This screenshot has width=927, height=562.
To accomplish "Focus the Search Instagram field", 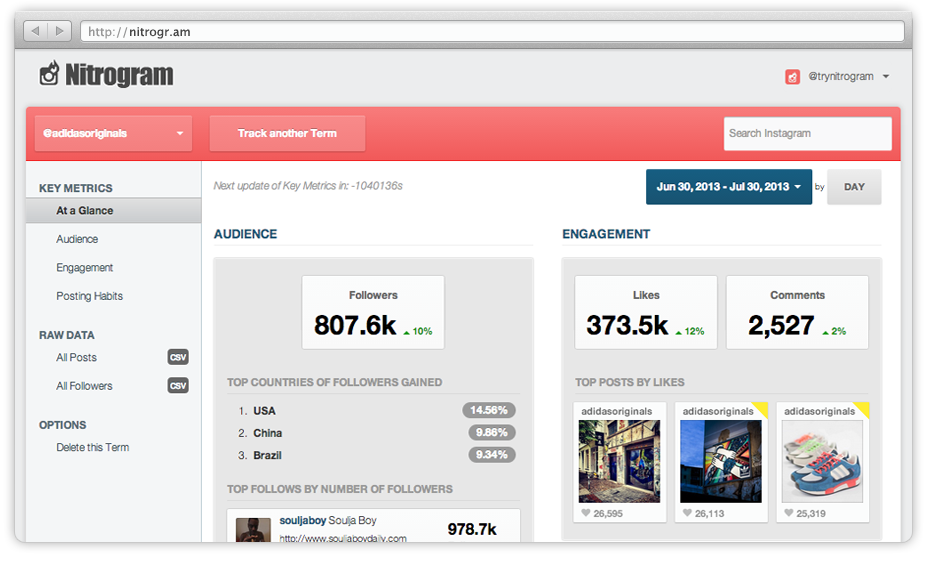I will [x=807, y=133].
